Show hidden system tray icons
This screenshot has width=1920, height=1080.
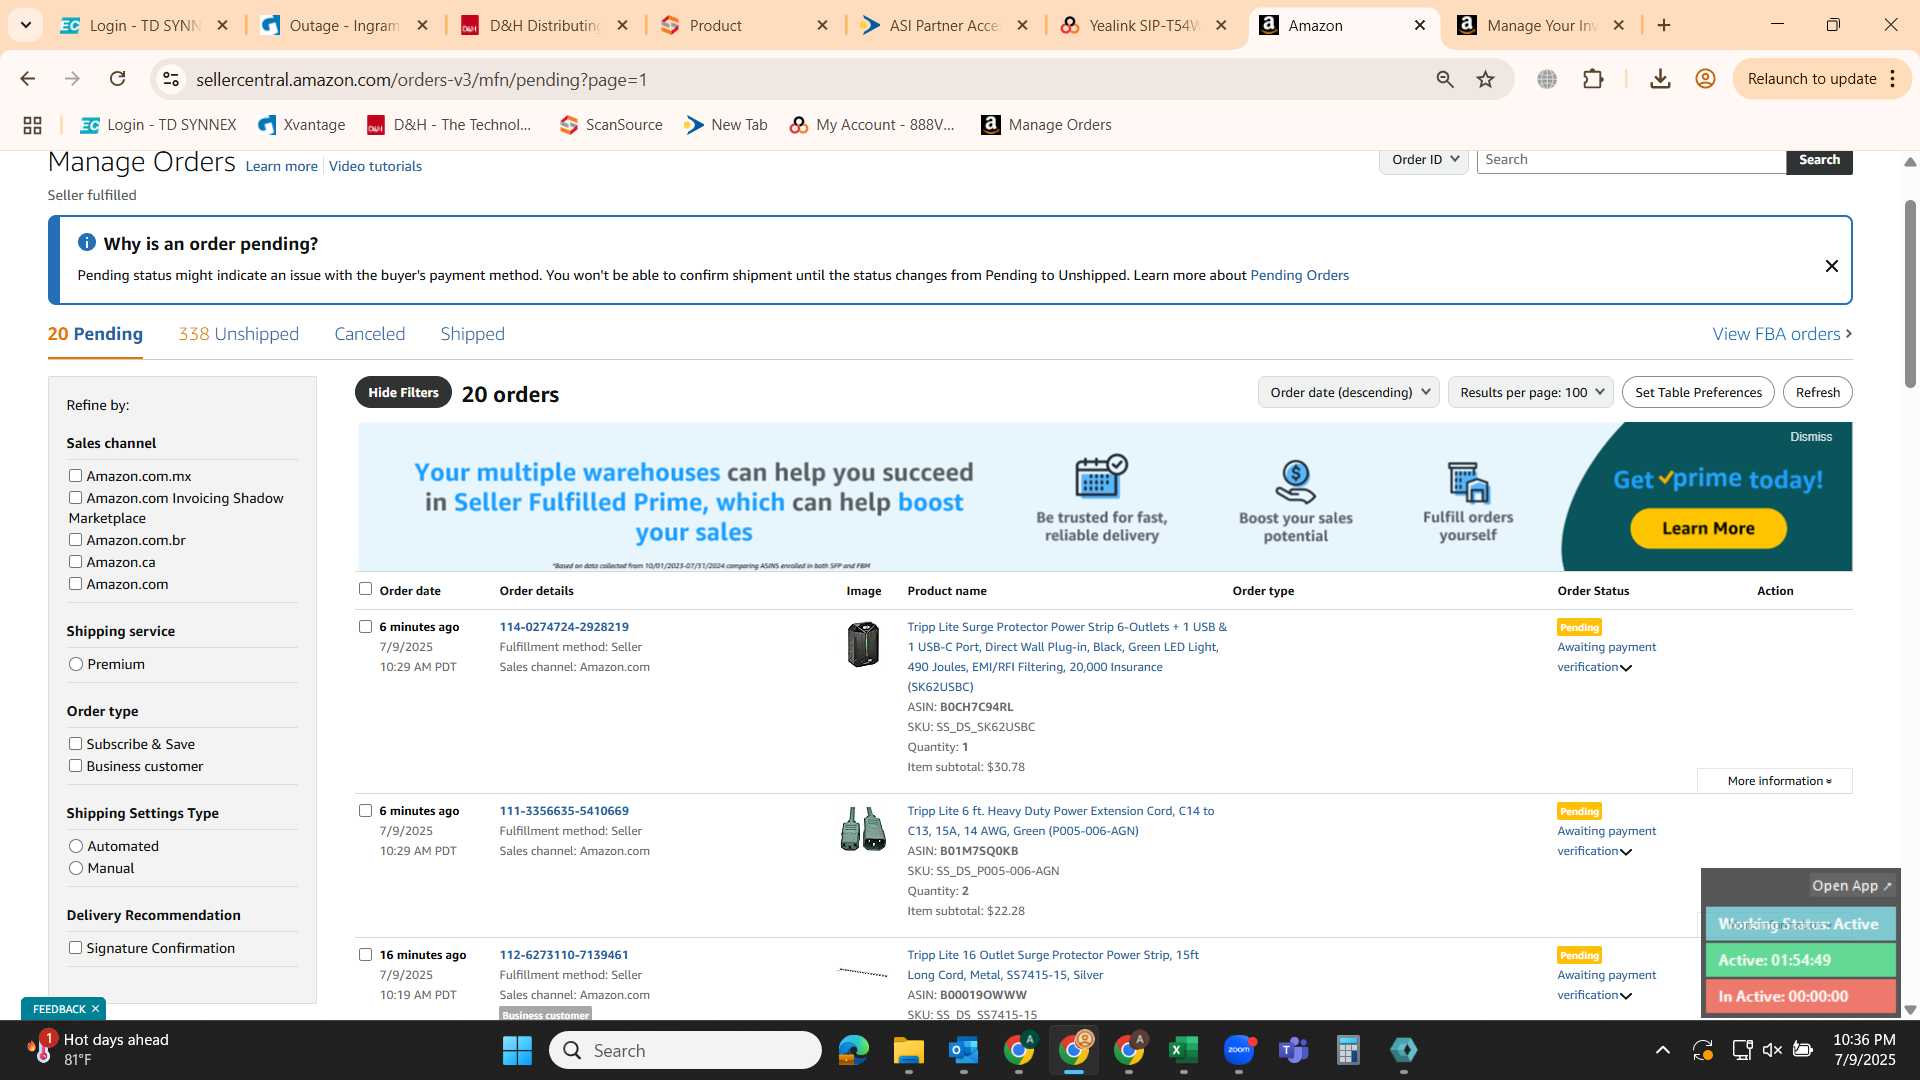pyautogui.click(x=1662, y=1050)
